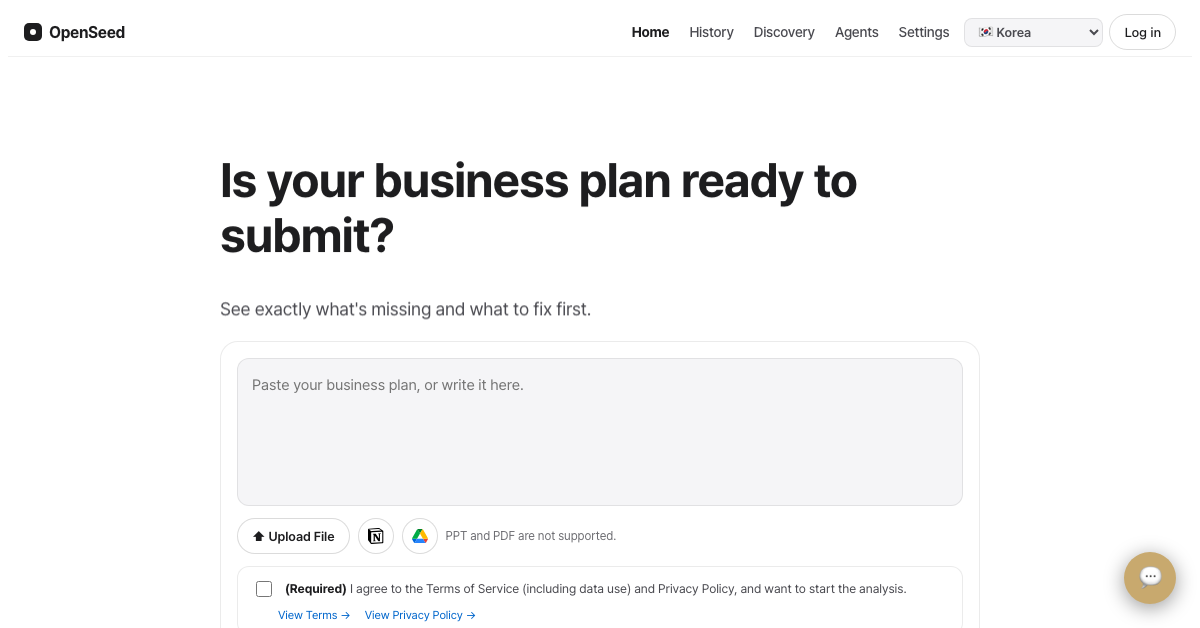The height and width of the screenshot is (628, 1200).
Task: Click the Upload File button
Action: coord(293,536)
